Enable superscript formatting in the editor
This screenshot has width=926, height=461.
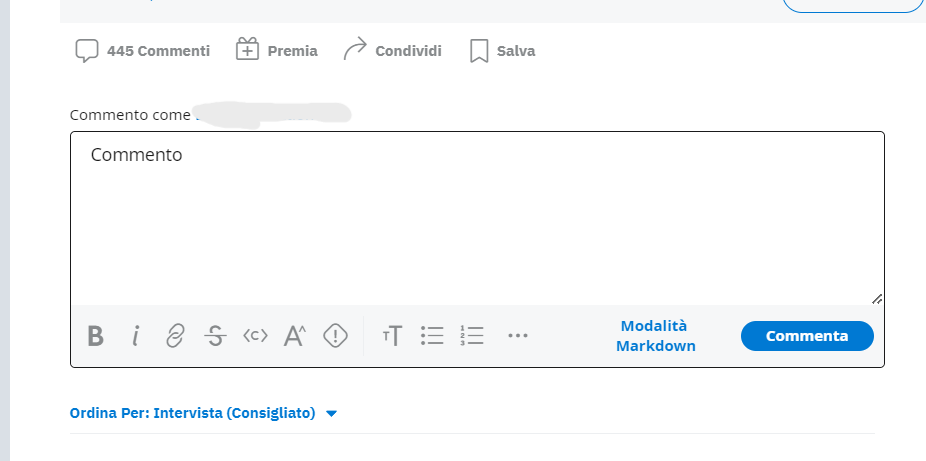294,336
